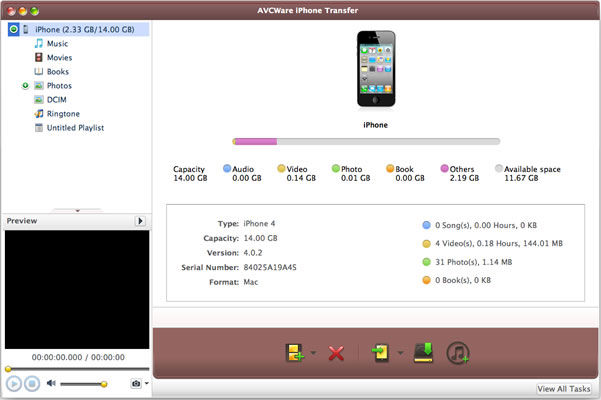Open the snapshot options dropdown
The image size is (601, 400).
click(146, 383)
